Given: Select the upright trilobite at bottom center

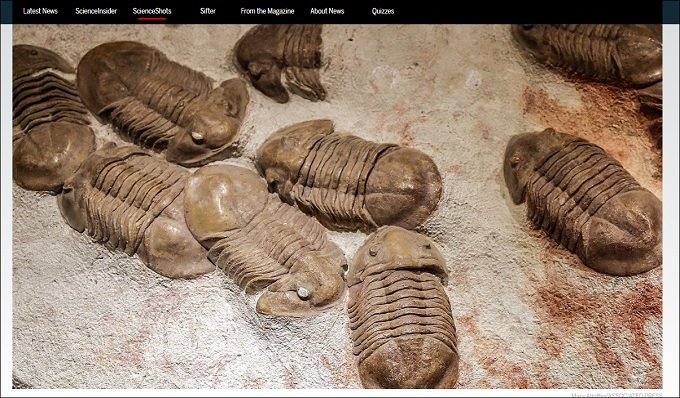Looking at the screenshot, I should click(x=402, y=306).
